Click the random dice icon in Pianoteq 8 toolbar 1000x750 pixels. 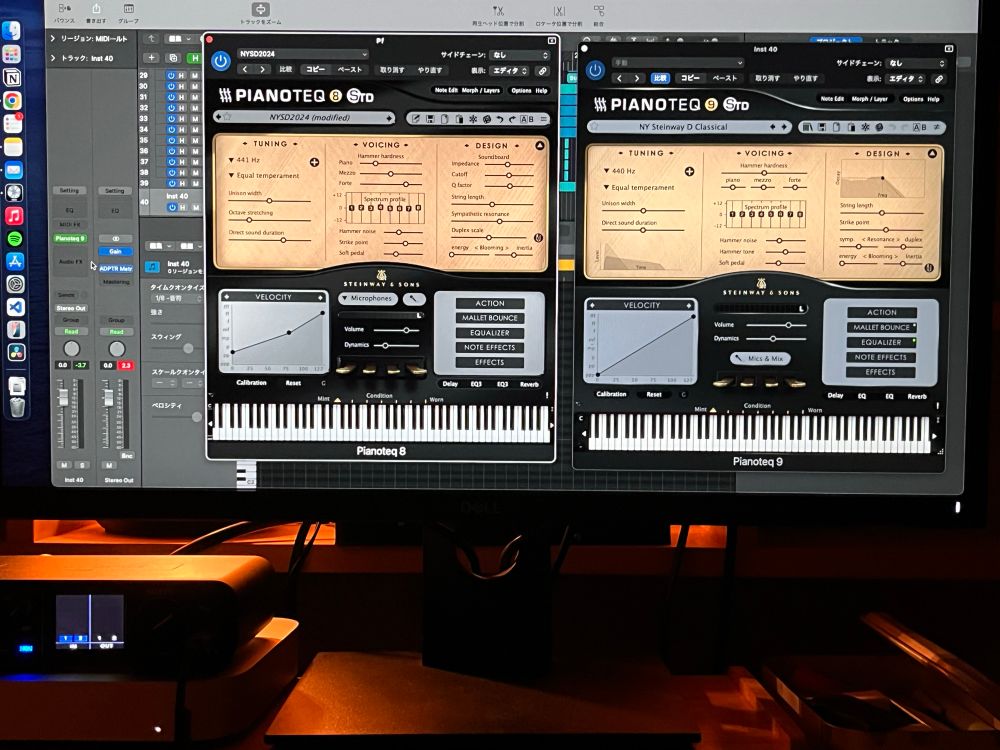(487, 119)
